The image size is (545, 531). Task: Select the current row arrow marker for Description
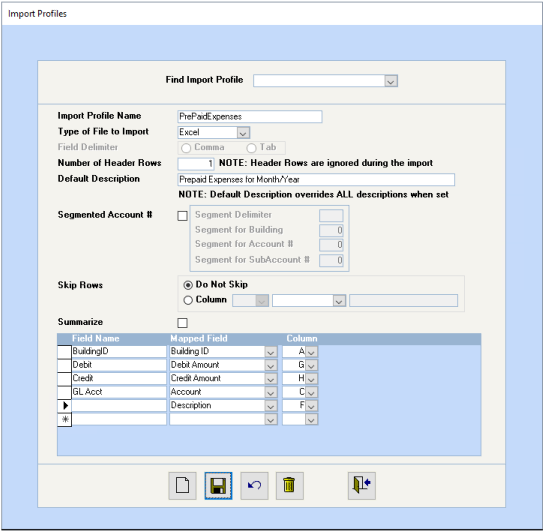point(65,405)
